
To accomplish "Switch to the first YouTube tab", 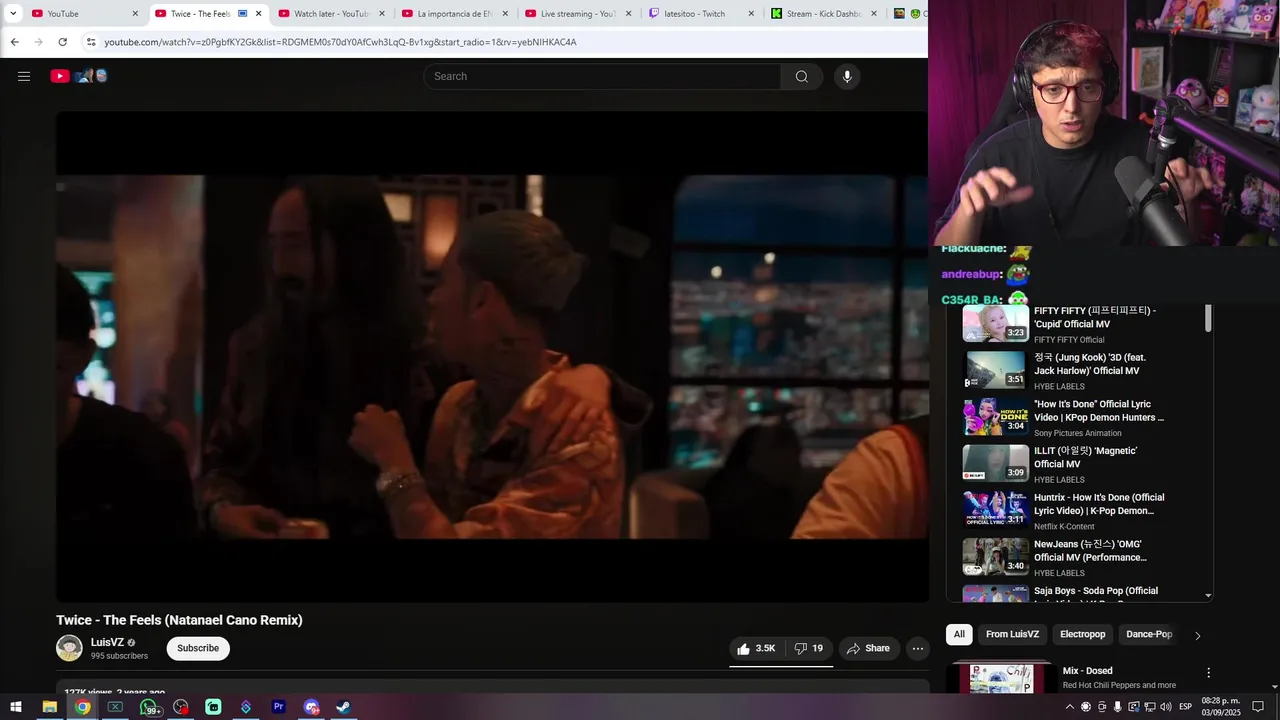I will pyautogui.click(x=83, y=14).
